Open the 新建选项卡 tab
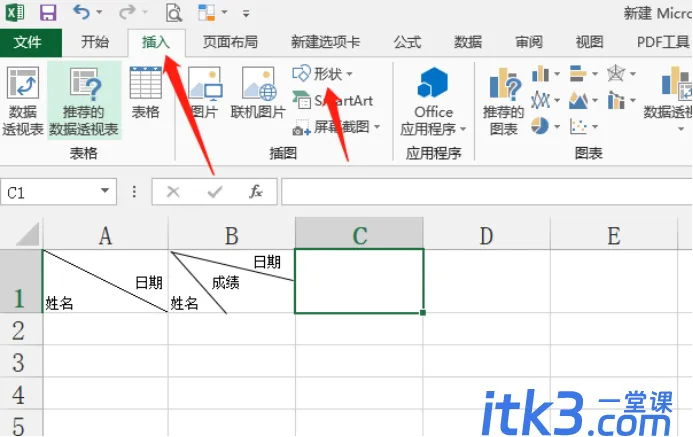The height and width of the screenshot is (437, 693). click(x=325, y=42)
